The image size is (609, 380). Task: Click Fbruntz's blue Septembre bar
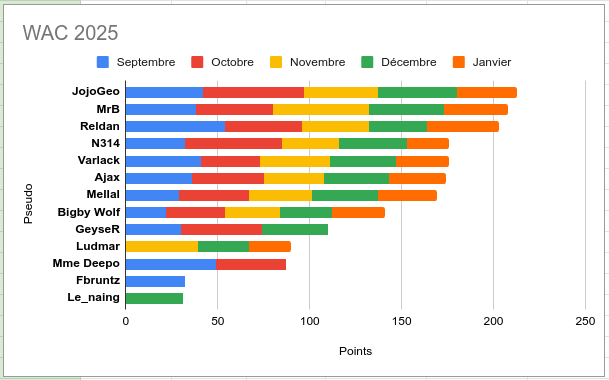(x=155, y=281)
